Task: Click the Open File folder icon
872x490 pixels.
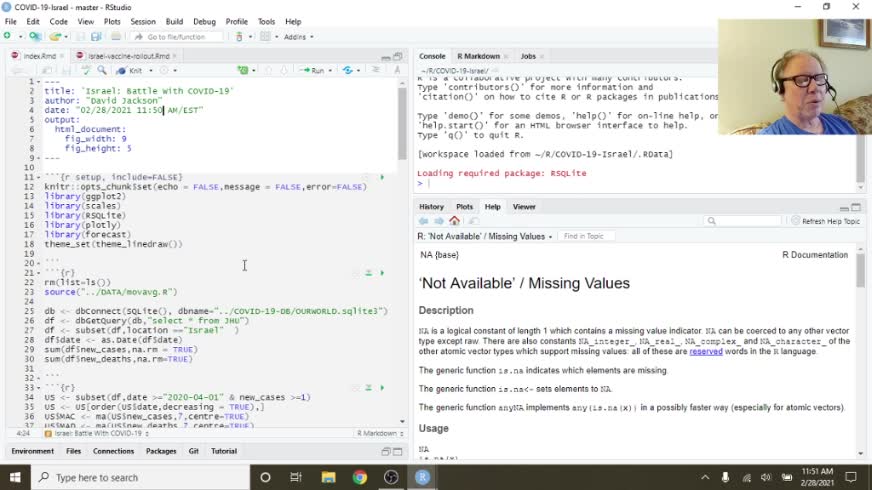Action: [54, 37]
